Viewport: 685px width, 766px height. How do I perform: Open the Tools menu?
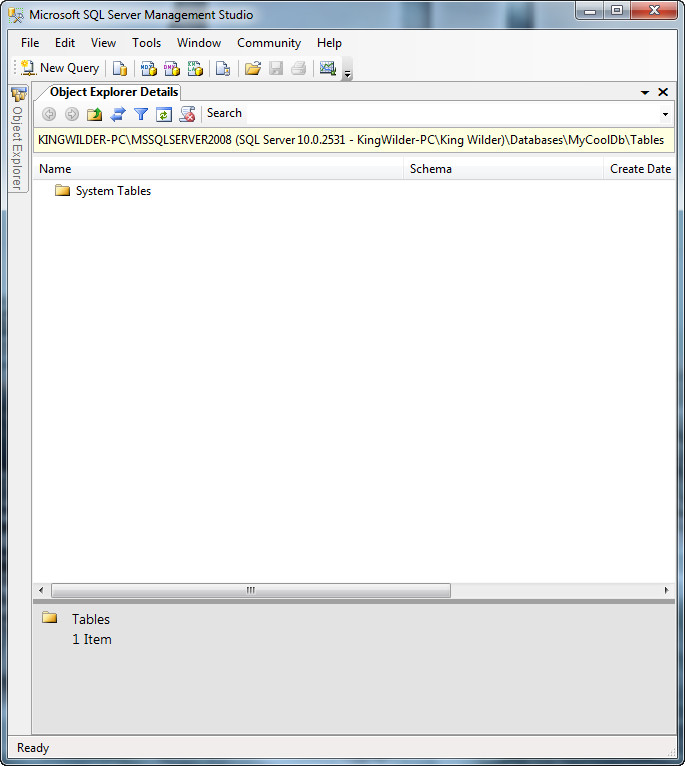point(147,43)
